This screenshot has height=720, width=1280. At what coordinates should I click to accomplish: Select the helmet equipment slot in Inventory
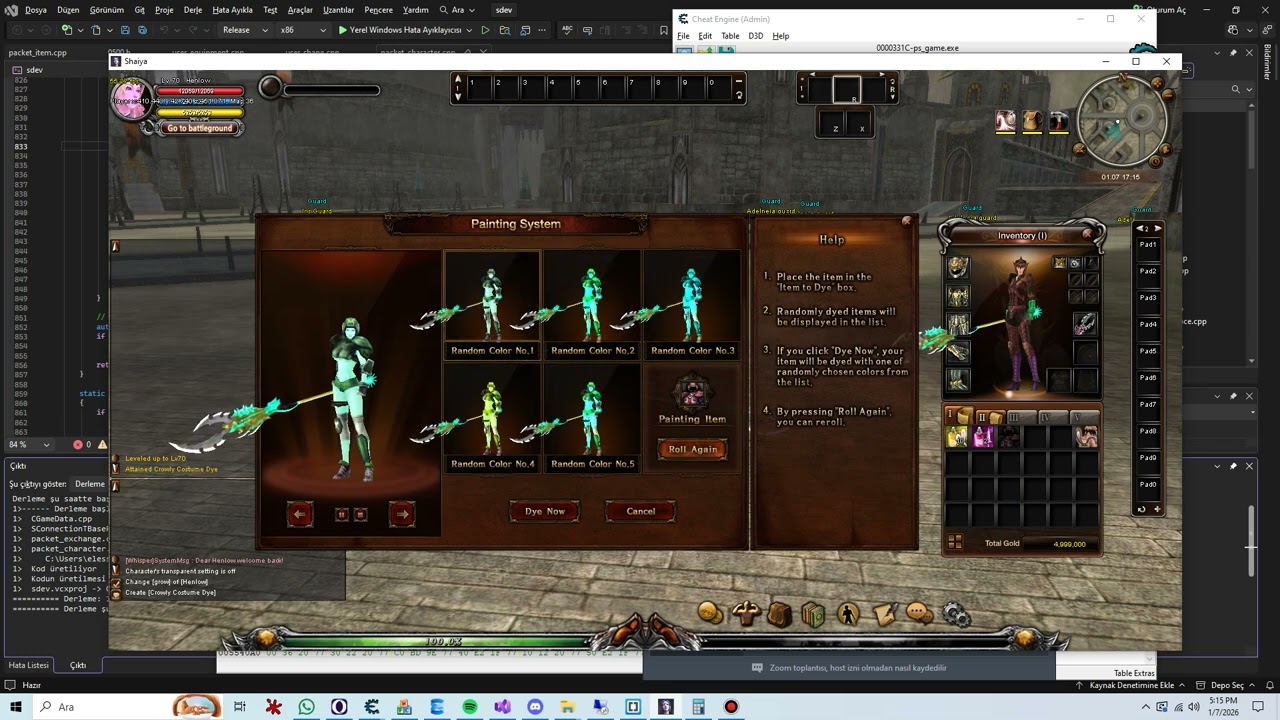coord(958,267)
